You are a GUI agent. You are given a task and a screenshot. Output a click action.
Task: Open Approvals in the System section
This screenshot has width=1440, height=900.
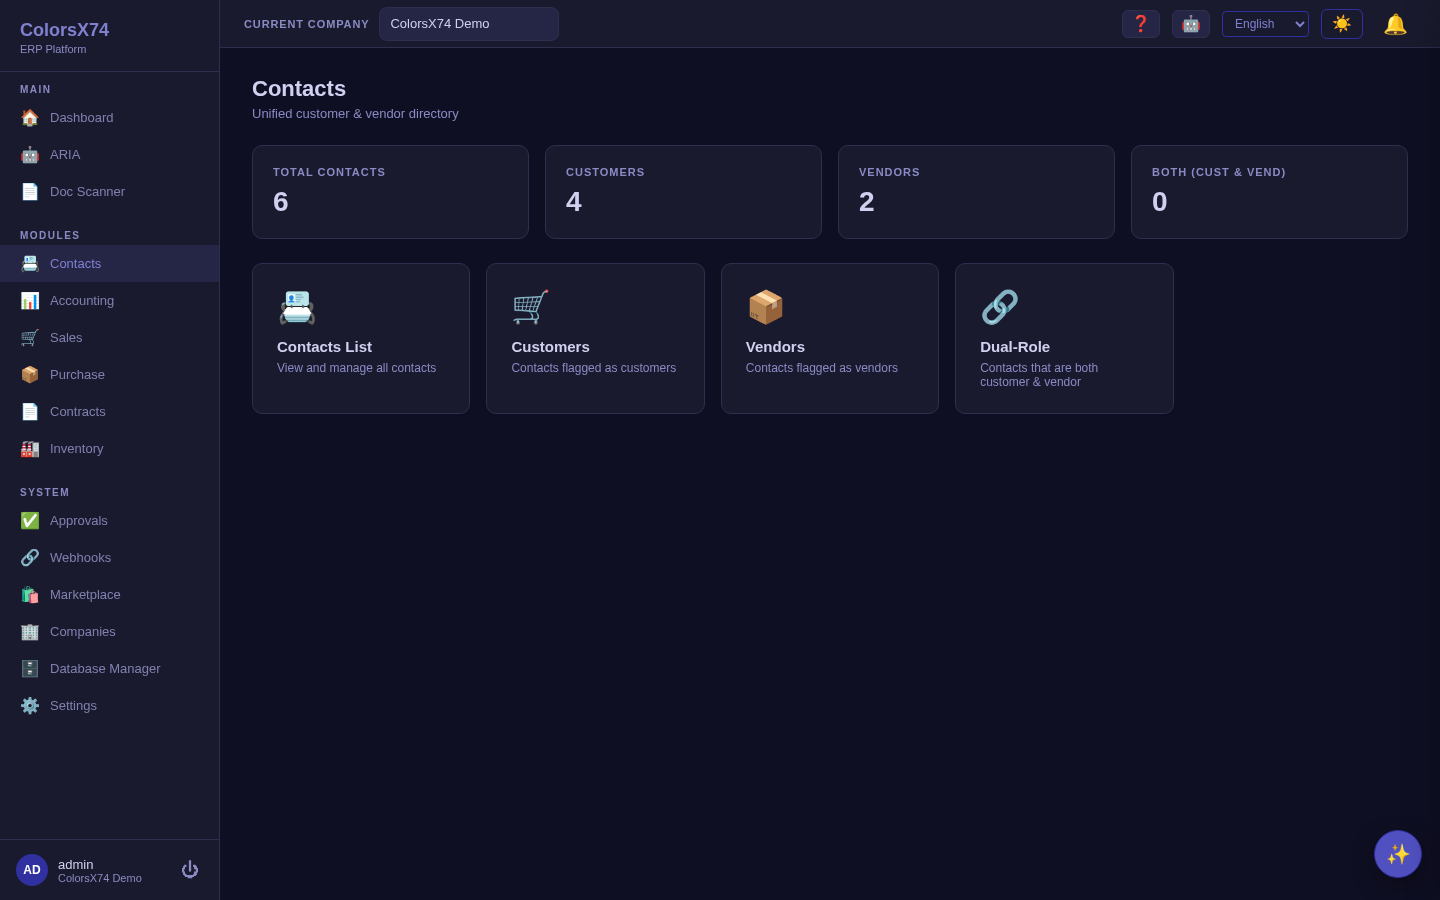pyautogui.click(x=110, y=521)
